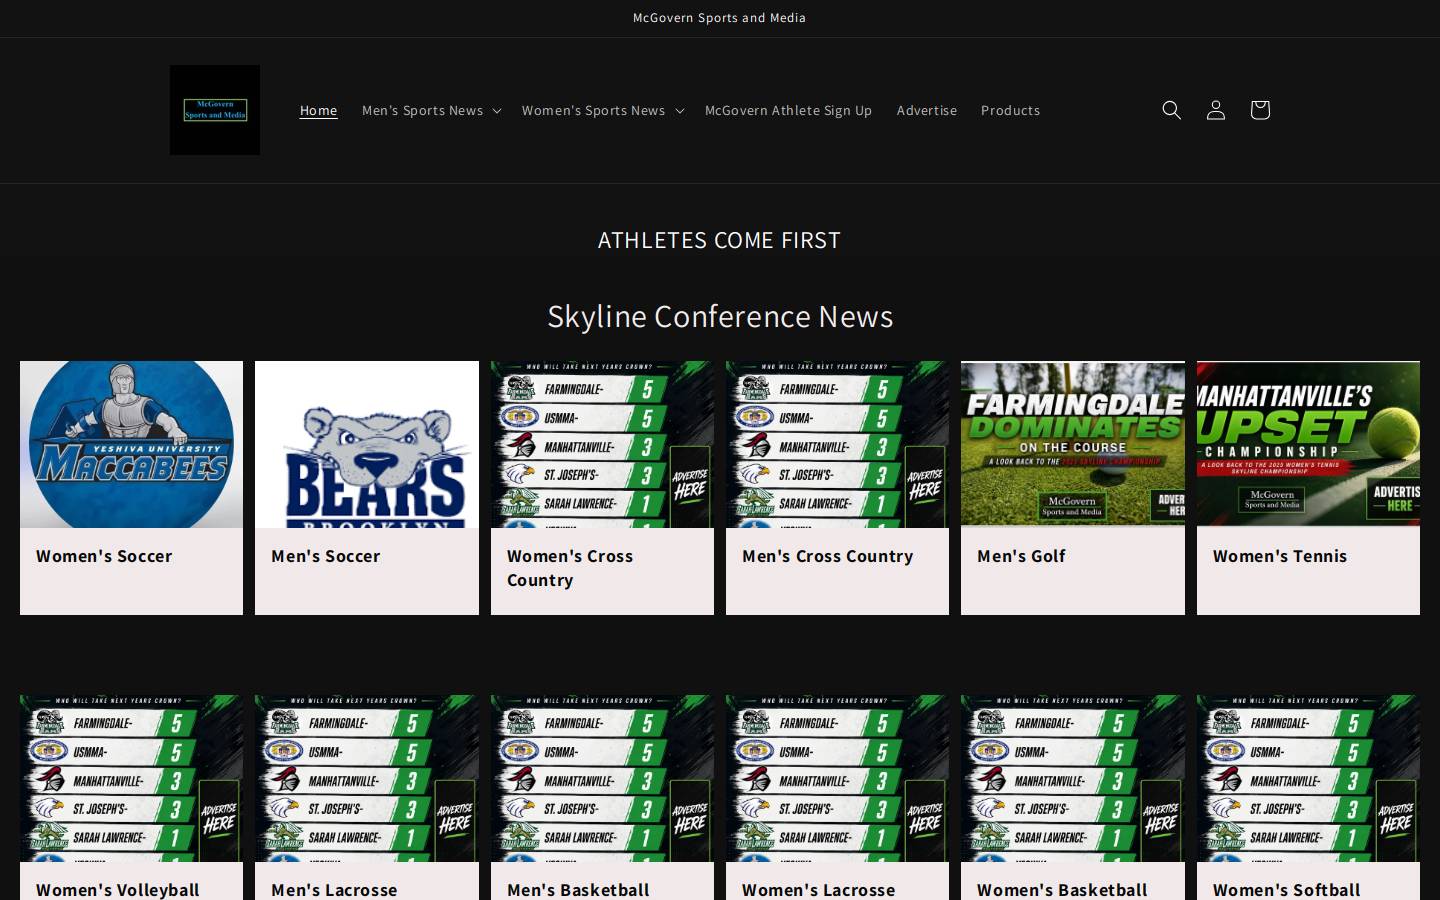Open McGovern Athlete Sign Up page
Viewport: 1440px width, 900px height.
click(x=788, y=110)
